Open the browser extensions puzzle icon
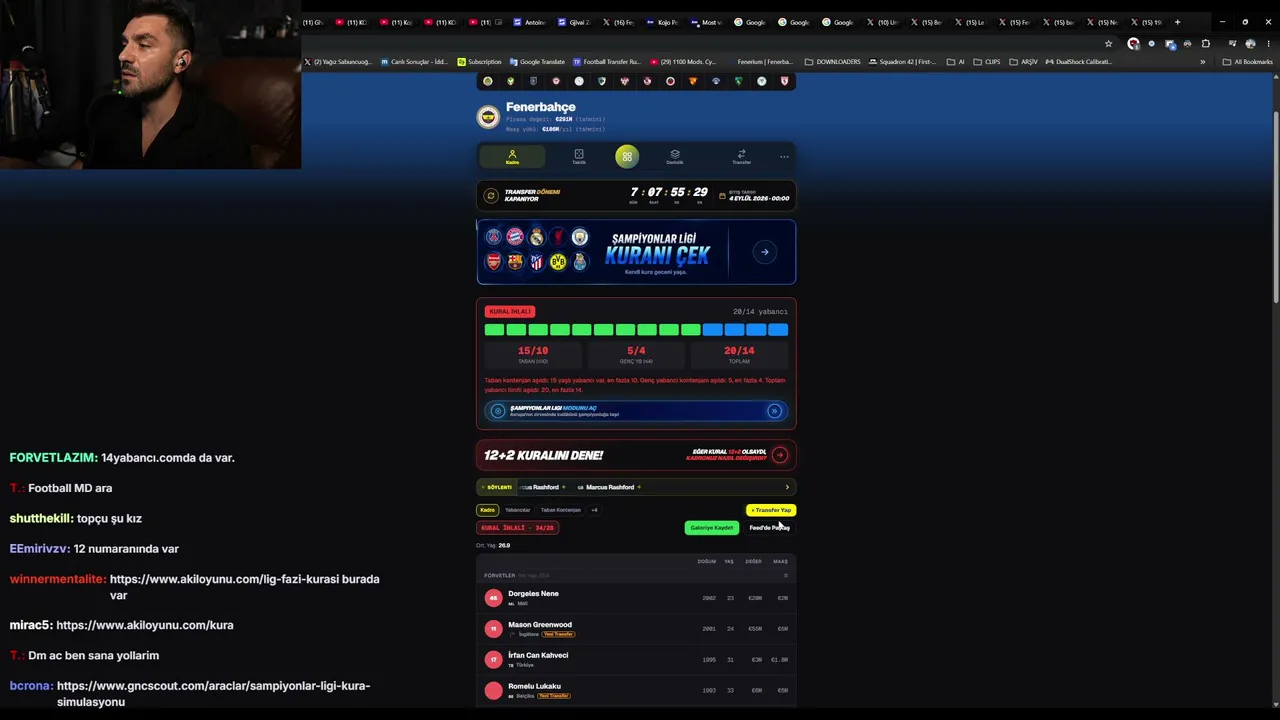The width and height of the screenshot is (1280, 720). [x=1205, y=44]
